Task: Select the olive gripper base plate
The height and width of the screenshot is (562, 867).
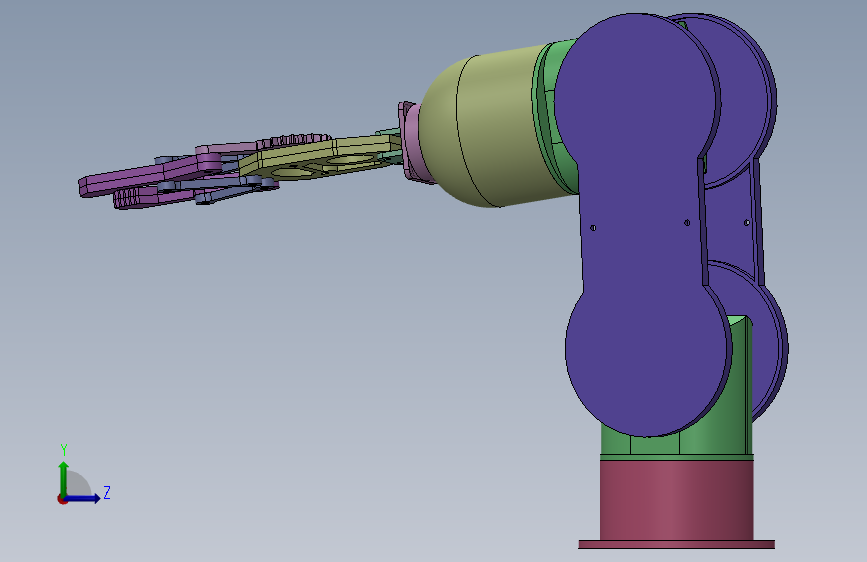Action: (315, 159)
